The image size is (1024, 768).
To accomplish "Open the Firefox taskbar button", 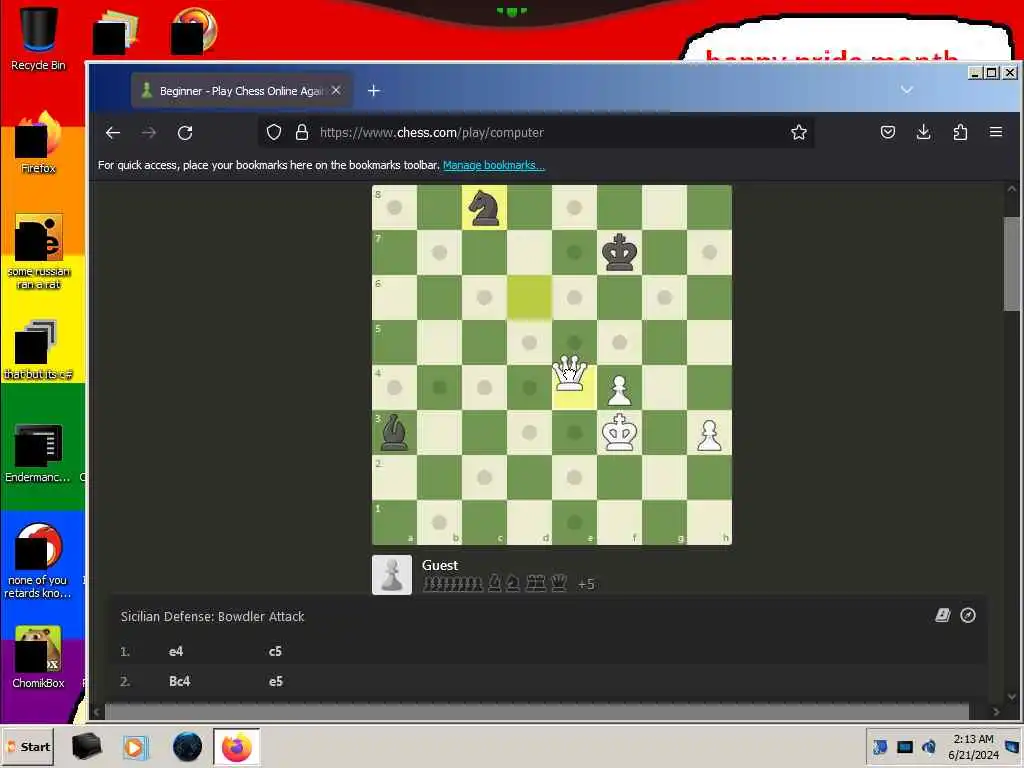I will (x=236, y=746).
